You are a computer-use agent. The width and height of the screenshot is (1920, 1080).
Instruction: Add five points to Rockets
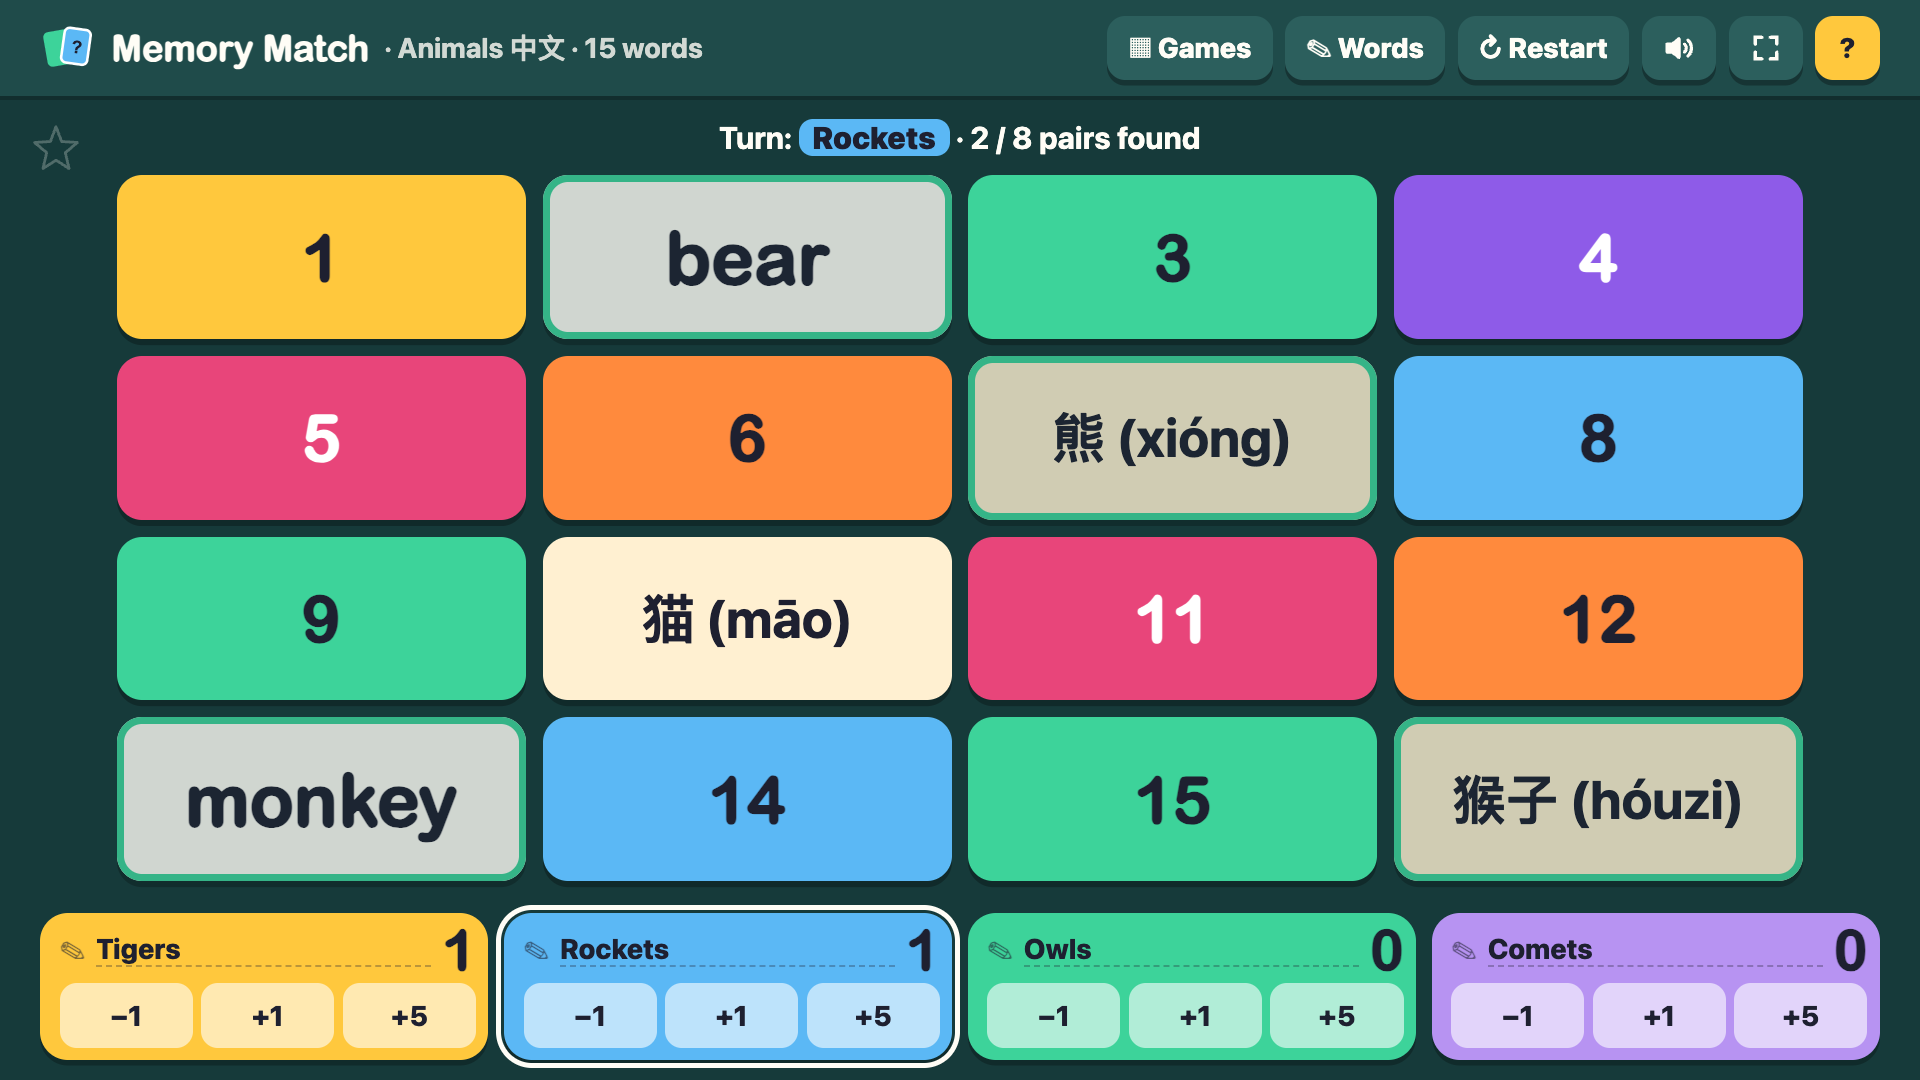(x=873, y=1016)
